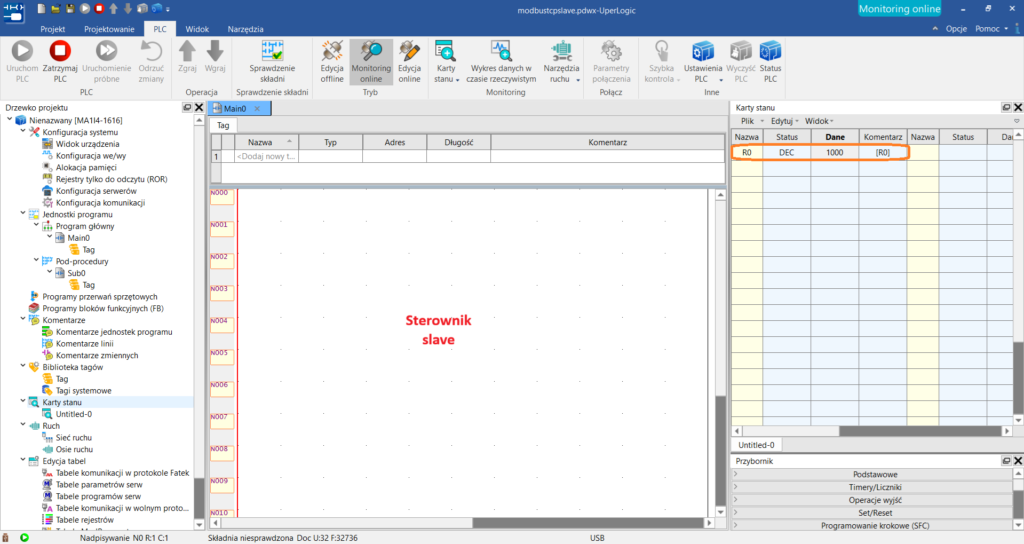Click Parametry połączenia icon

(611, 52)
